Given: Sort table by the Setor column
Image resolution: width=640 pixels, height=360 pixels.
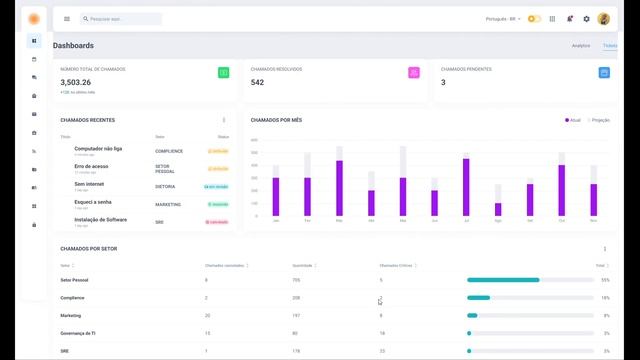Looking at the screenshot, I should point(67,266).
